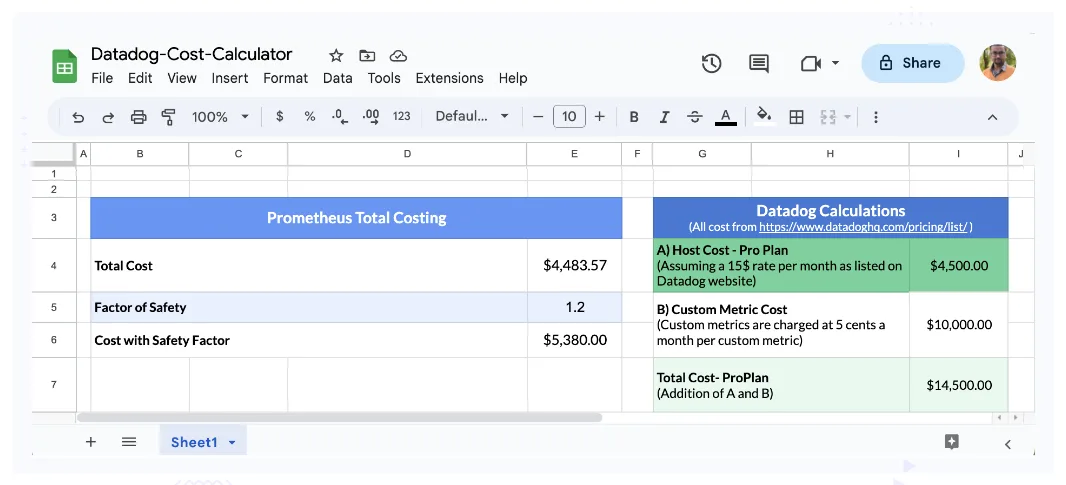This screenshot has width=1066, height=485.
Task: Decrease decimal places
Action: click(x=340, y=117)
